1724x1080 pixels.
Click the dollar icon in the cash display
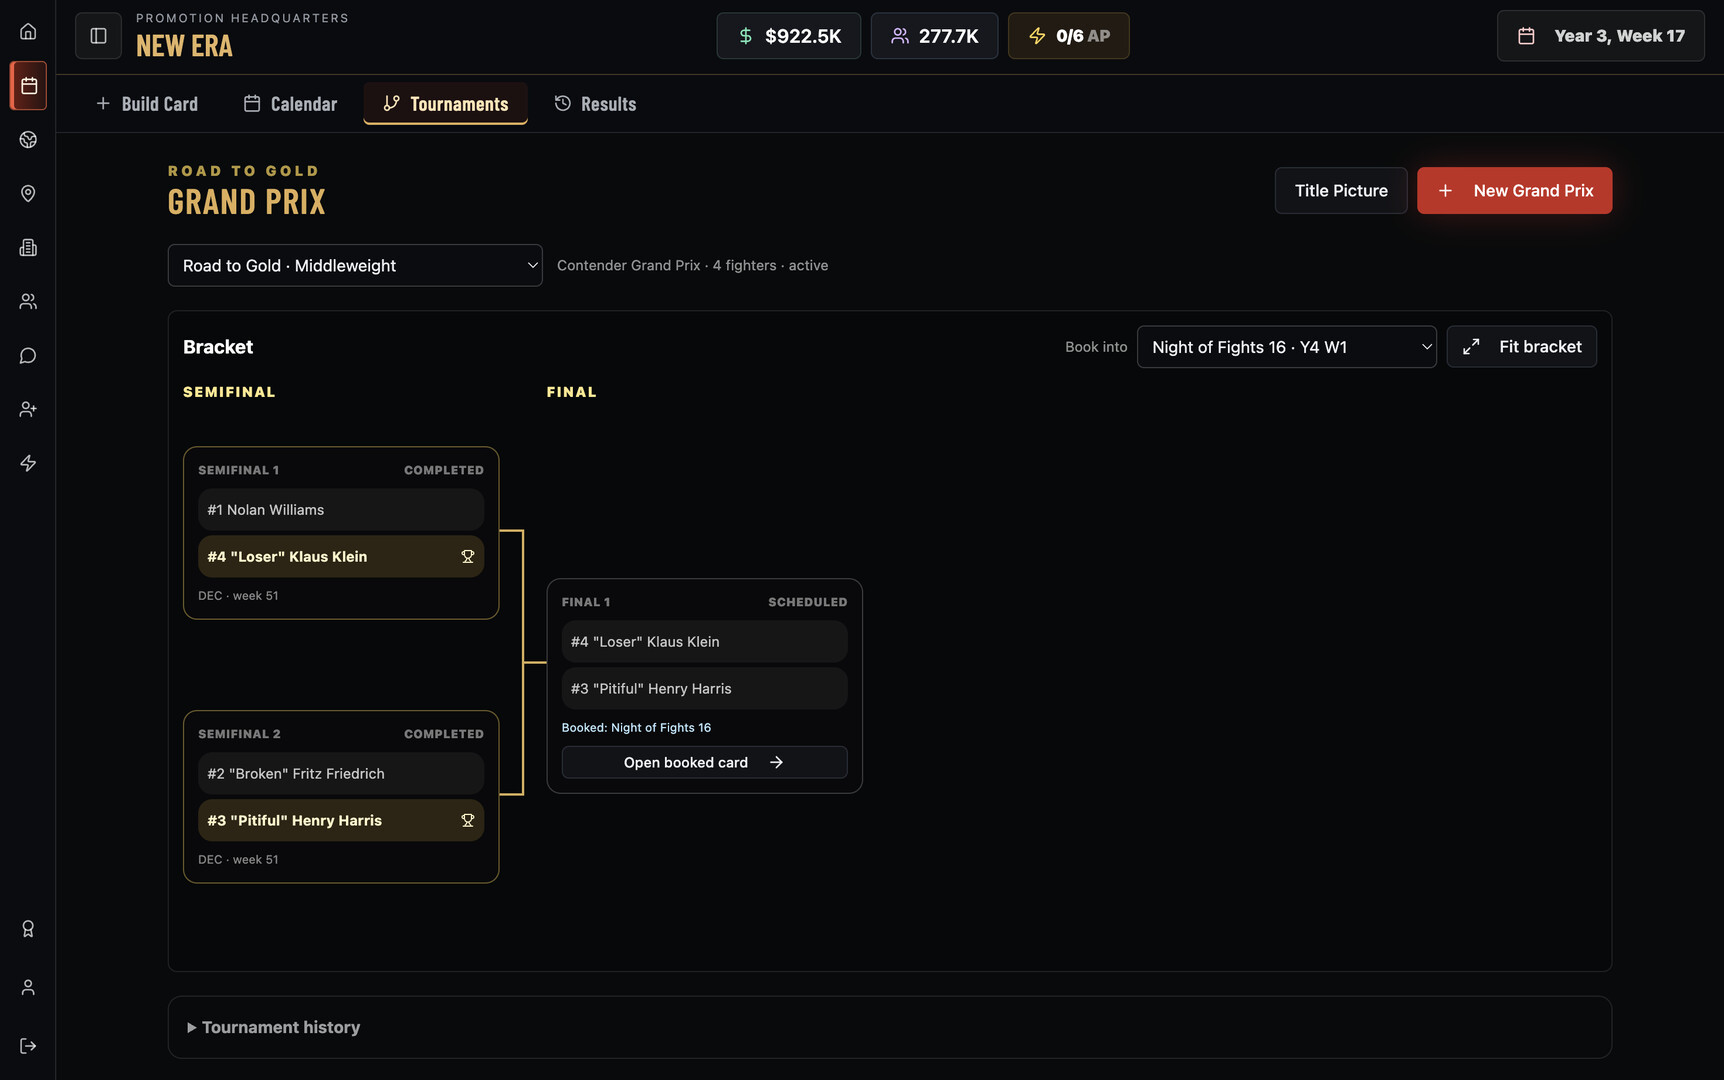coord(745,36)
